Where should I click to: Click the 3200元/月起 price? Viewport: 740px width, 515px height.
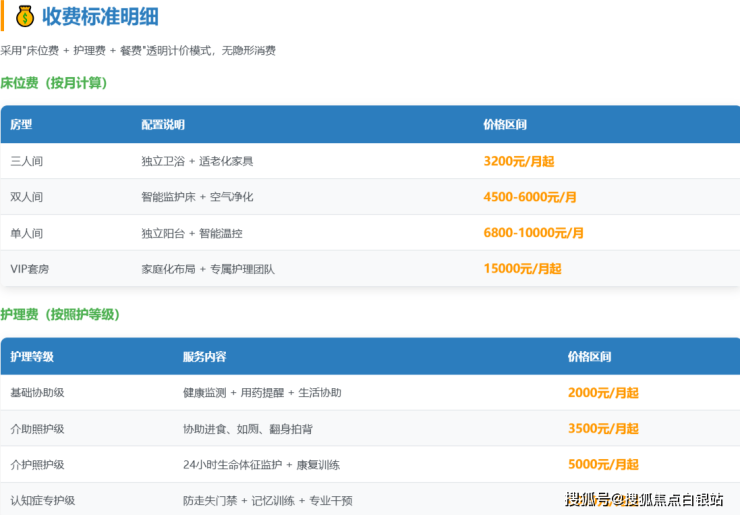(x=518, y=161)
